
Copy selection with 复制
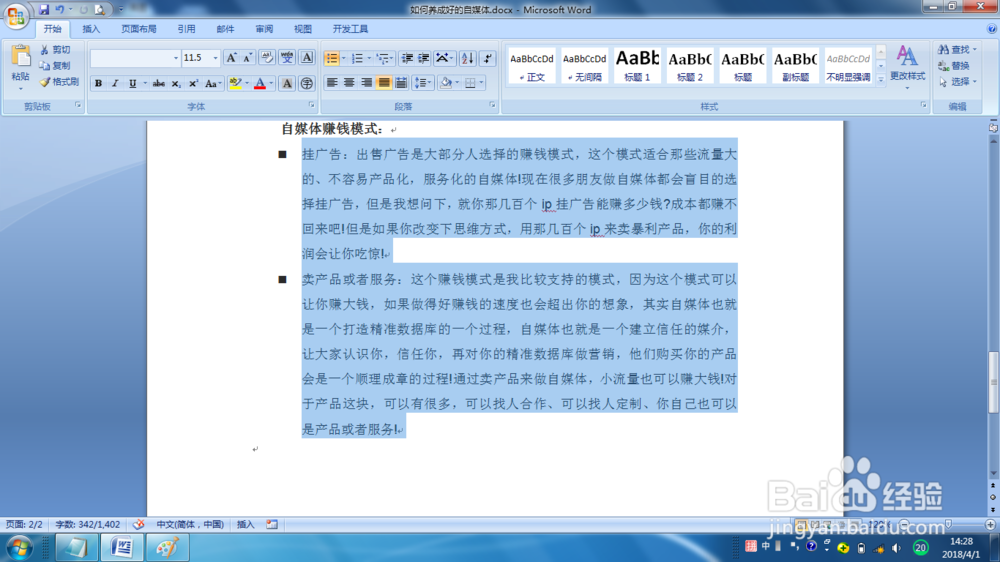55,66
